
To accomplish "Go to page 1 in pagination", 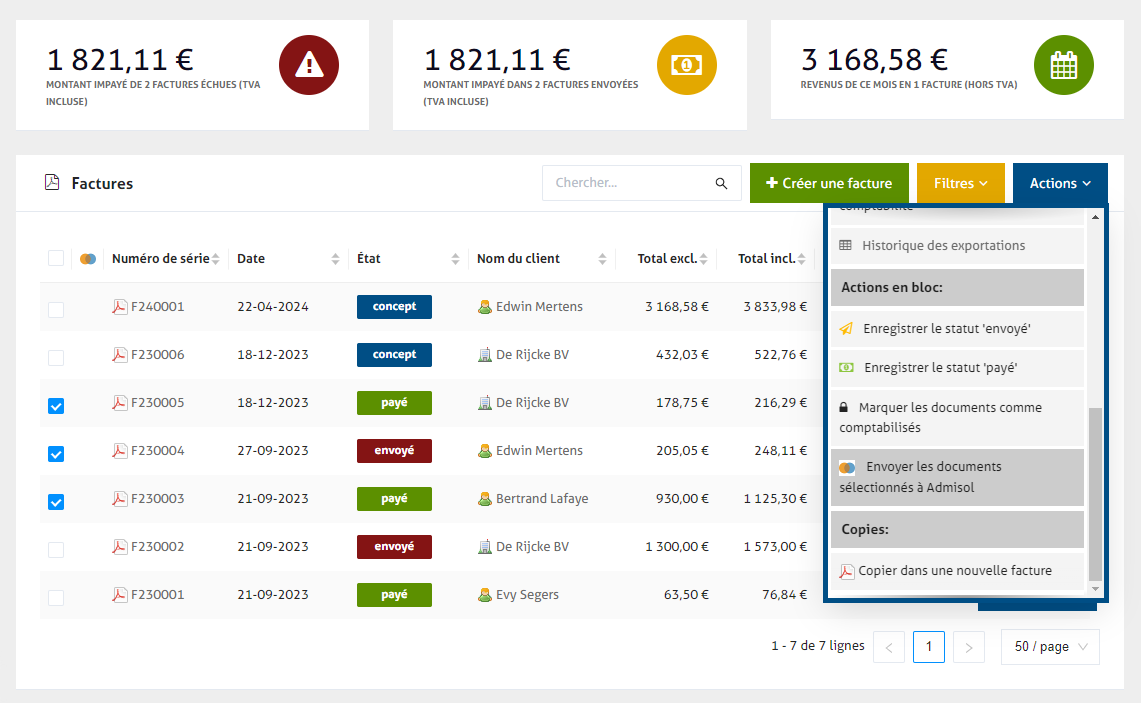I will pyautogui.click(x=928, y=647).
